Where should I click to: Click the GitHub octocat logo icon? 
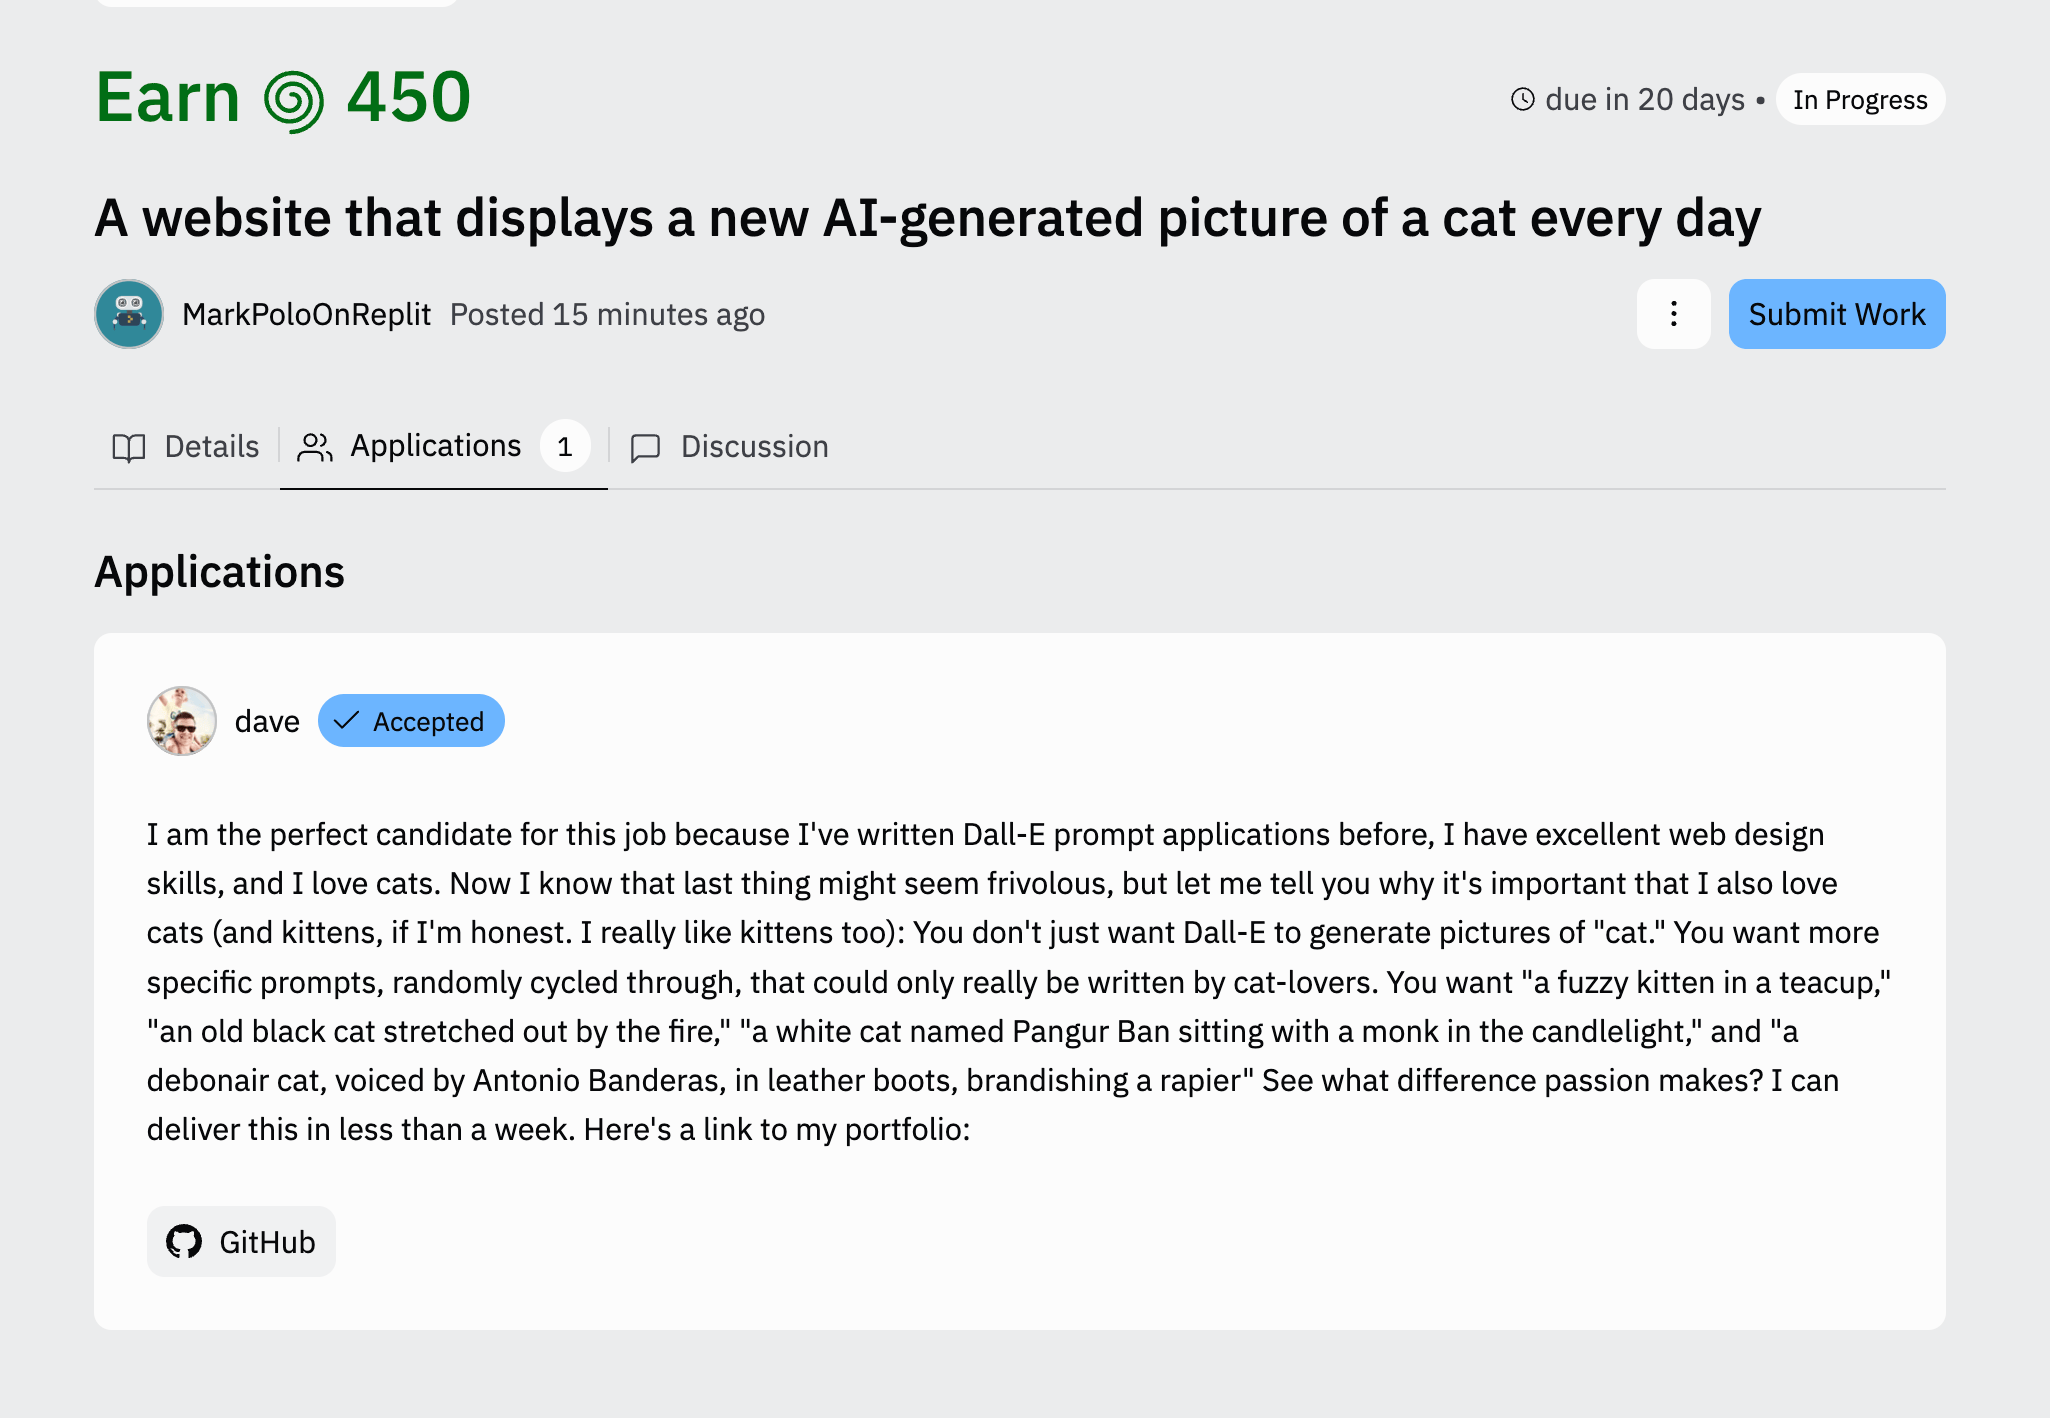(184, 1241)
